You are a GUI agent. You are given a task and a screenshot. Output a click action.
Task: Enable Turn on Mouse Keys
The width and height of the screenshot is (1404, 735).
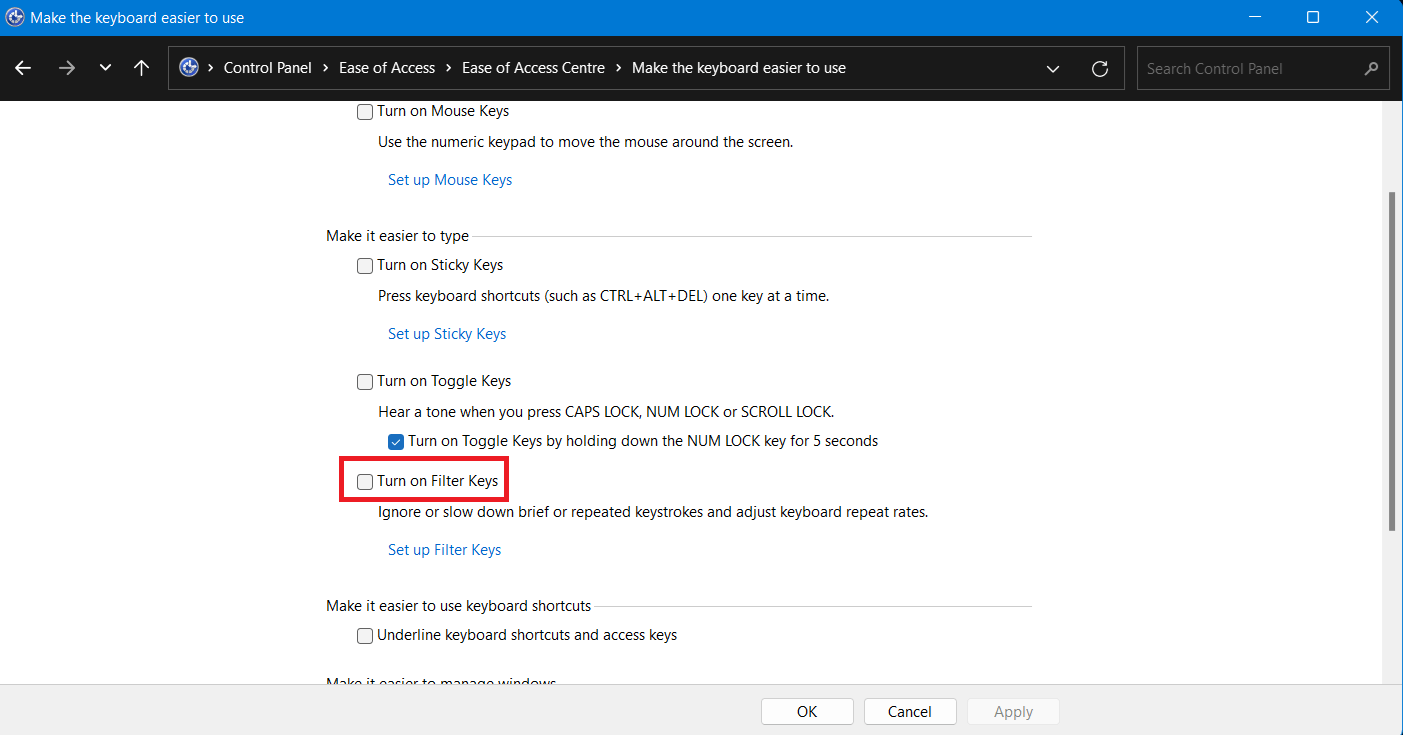(x=364, y=111)
